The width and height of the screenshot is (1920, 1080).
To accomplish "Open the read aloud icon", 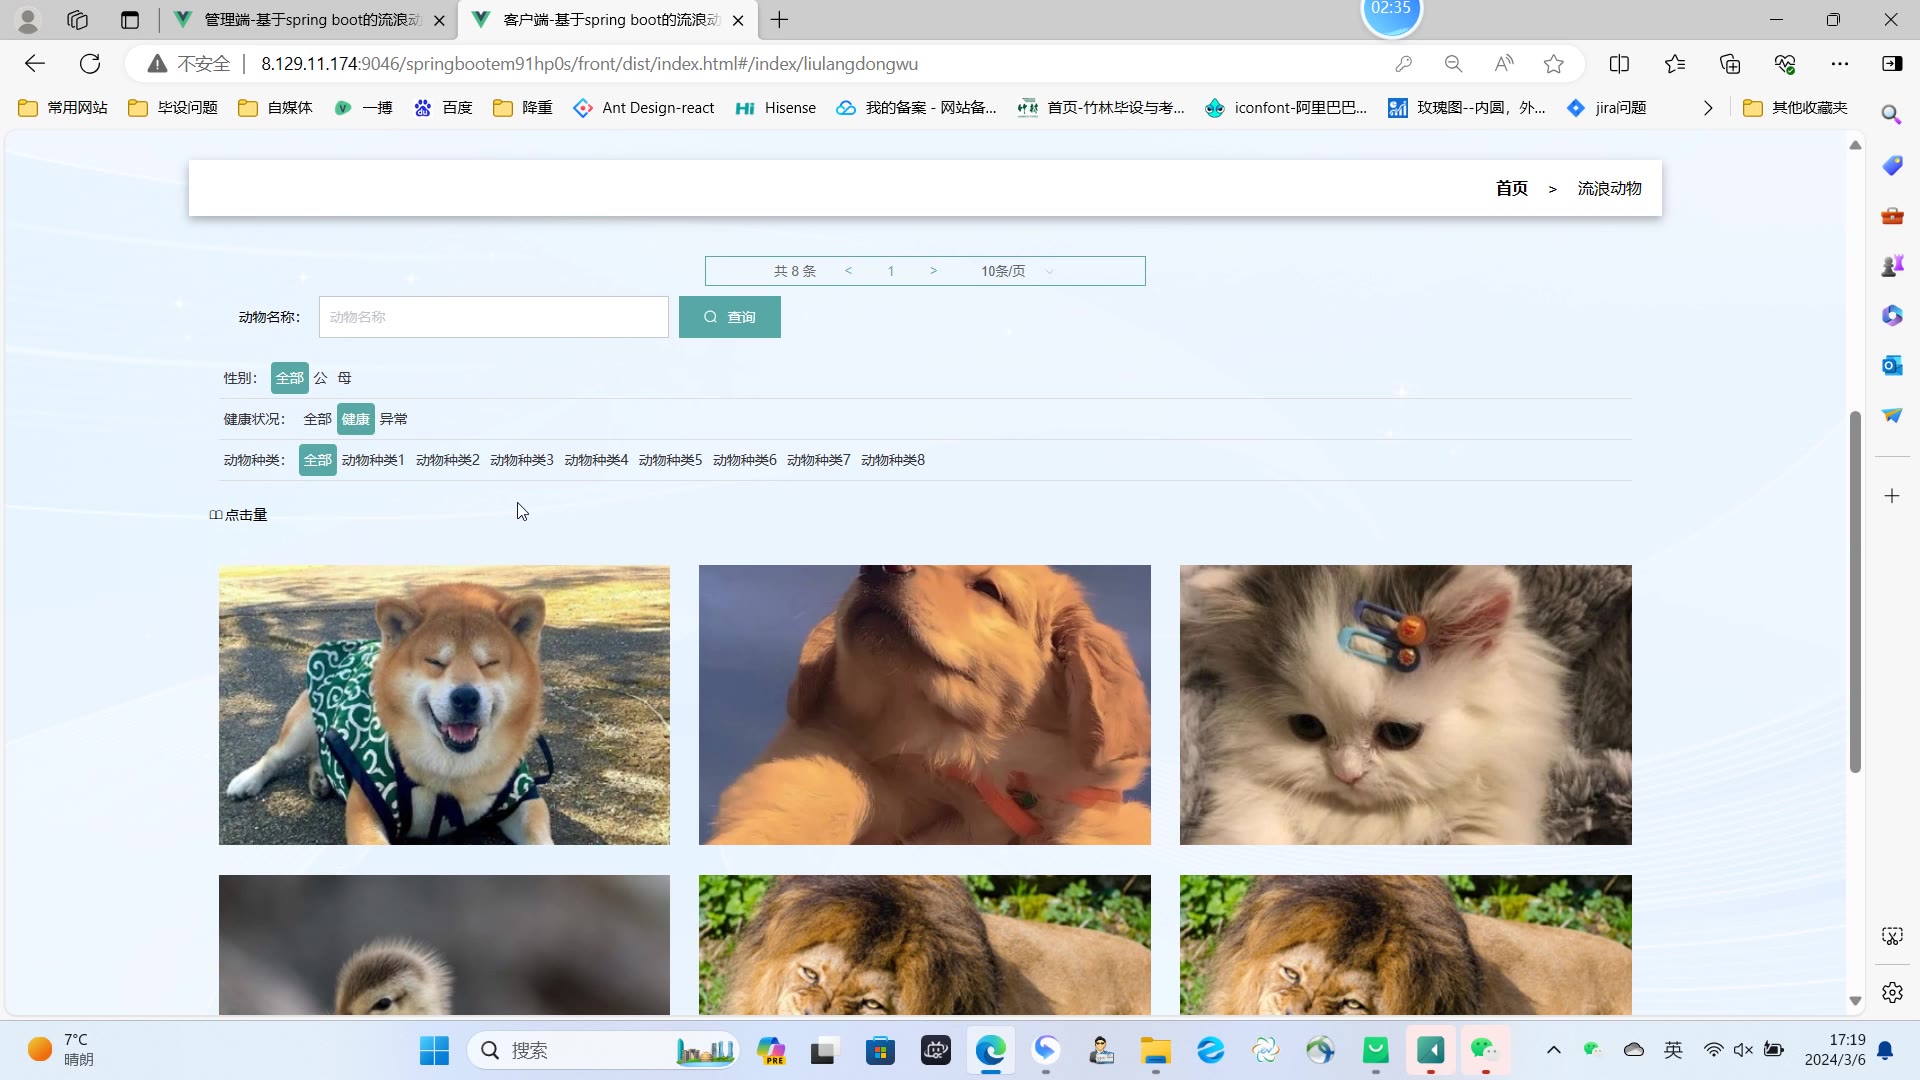I will (1503, 64).
